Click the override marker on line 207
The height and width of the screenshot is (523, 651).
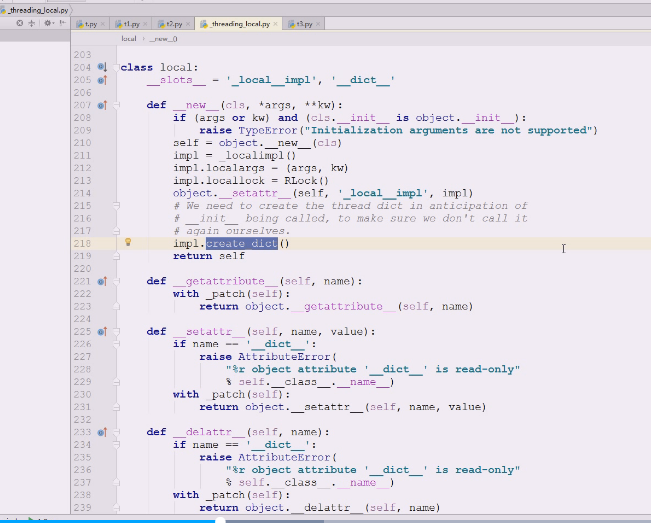[x=102, y=105]
